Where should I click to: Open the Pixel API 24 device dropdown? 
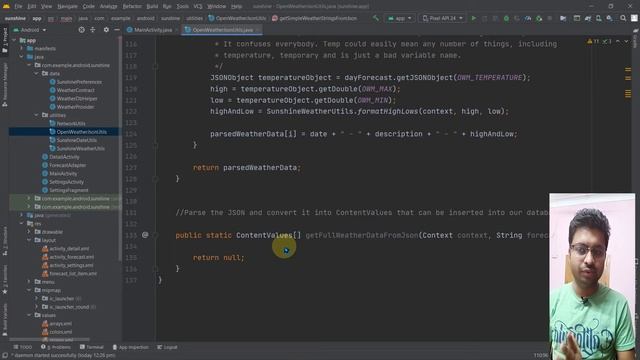[x=442, y=18]
